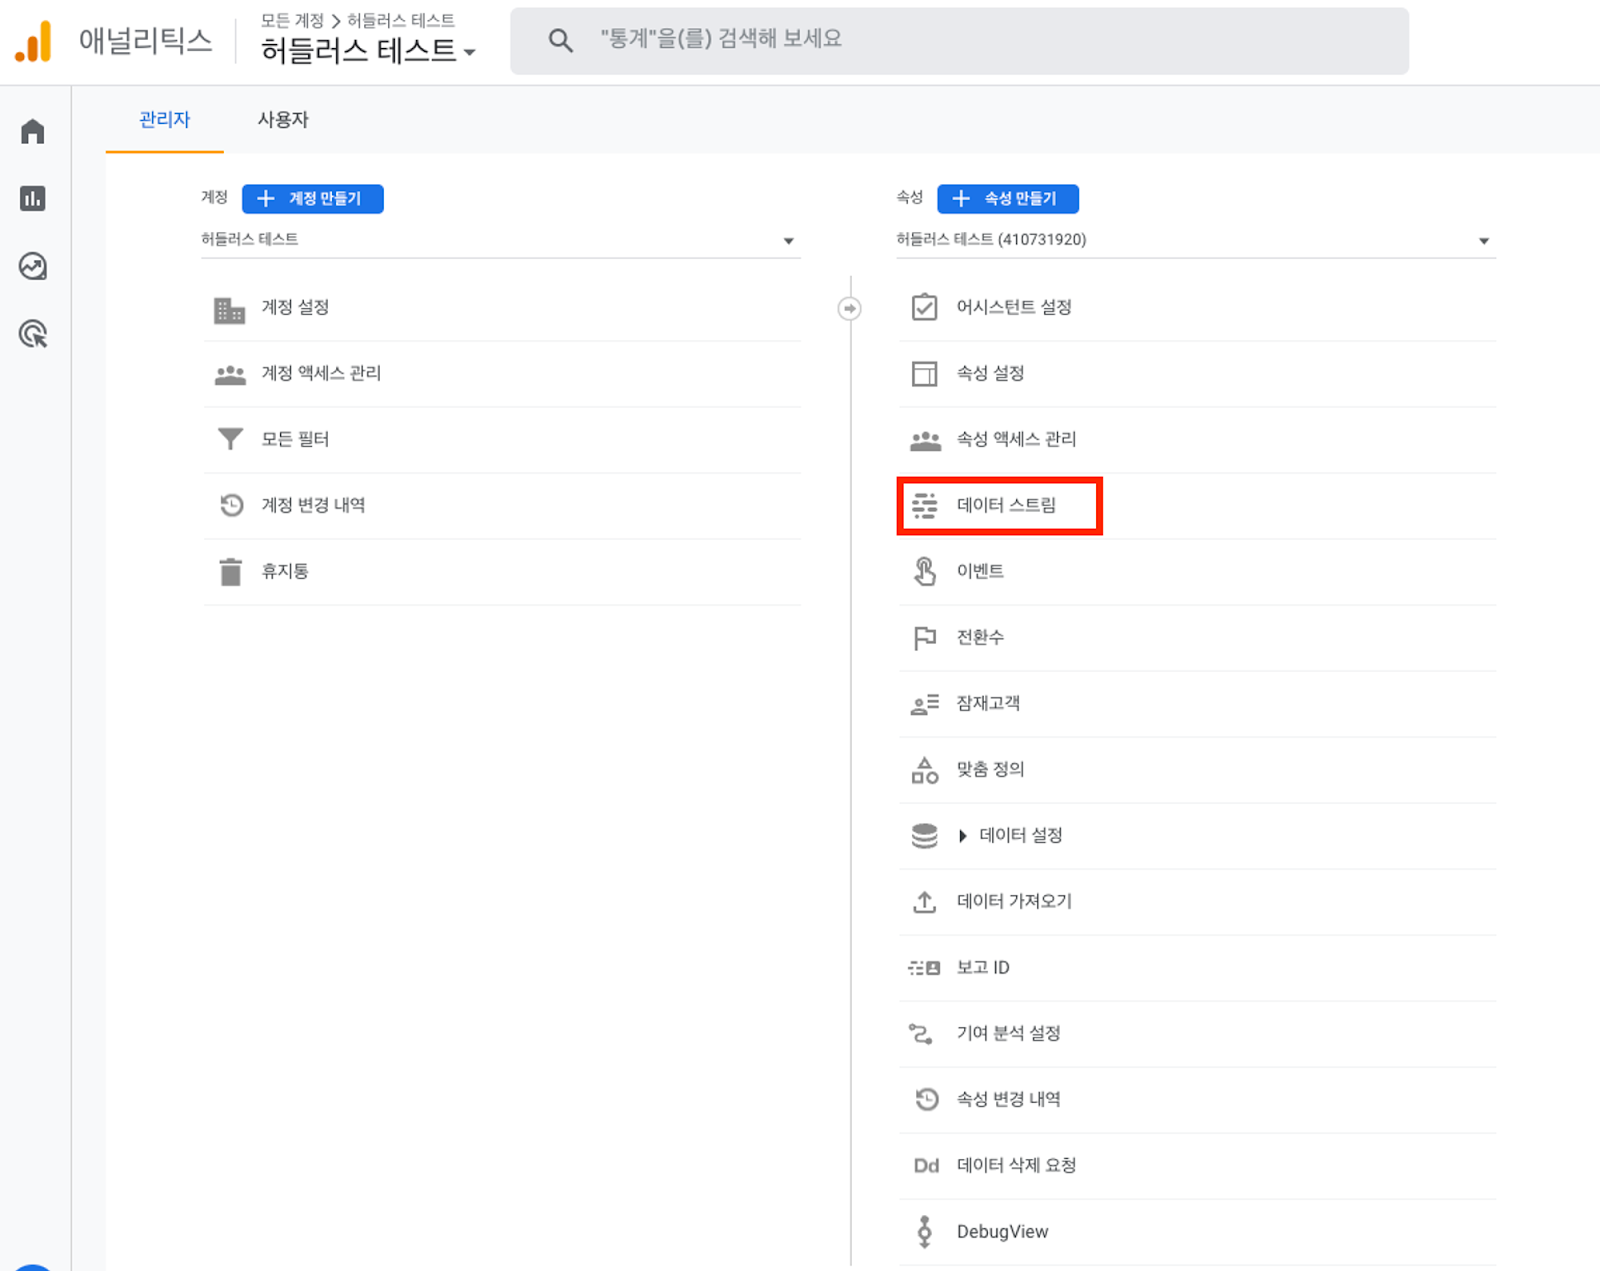
Task: Click the search magnifier icon
Action: click(561, 40)
